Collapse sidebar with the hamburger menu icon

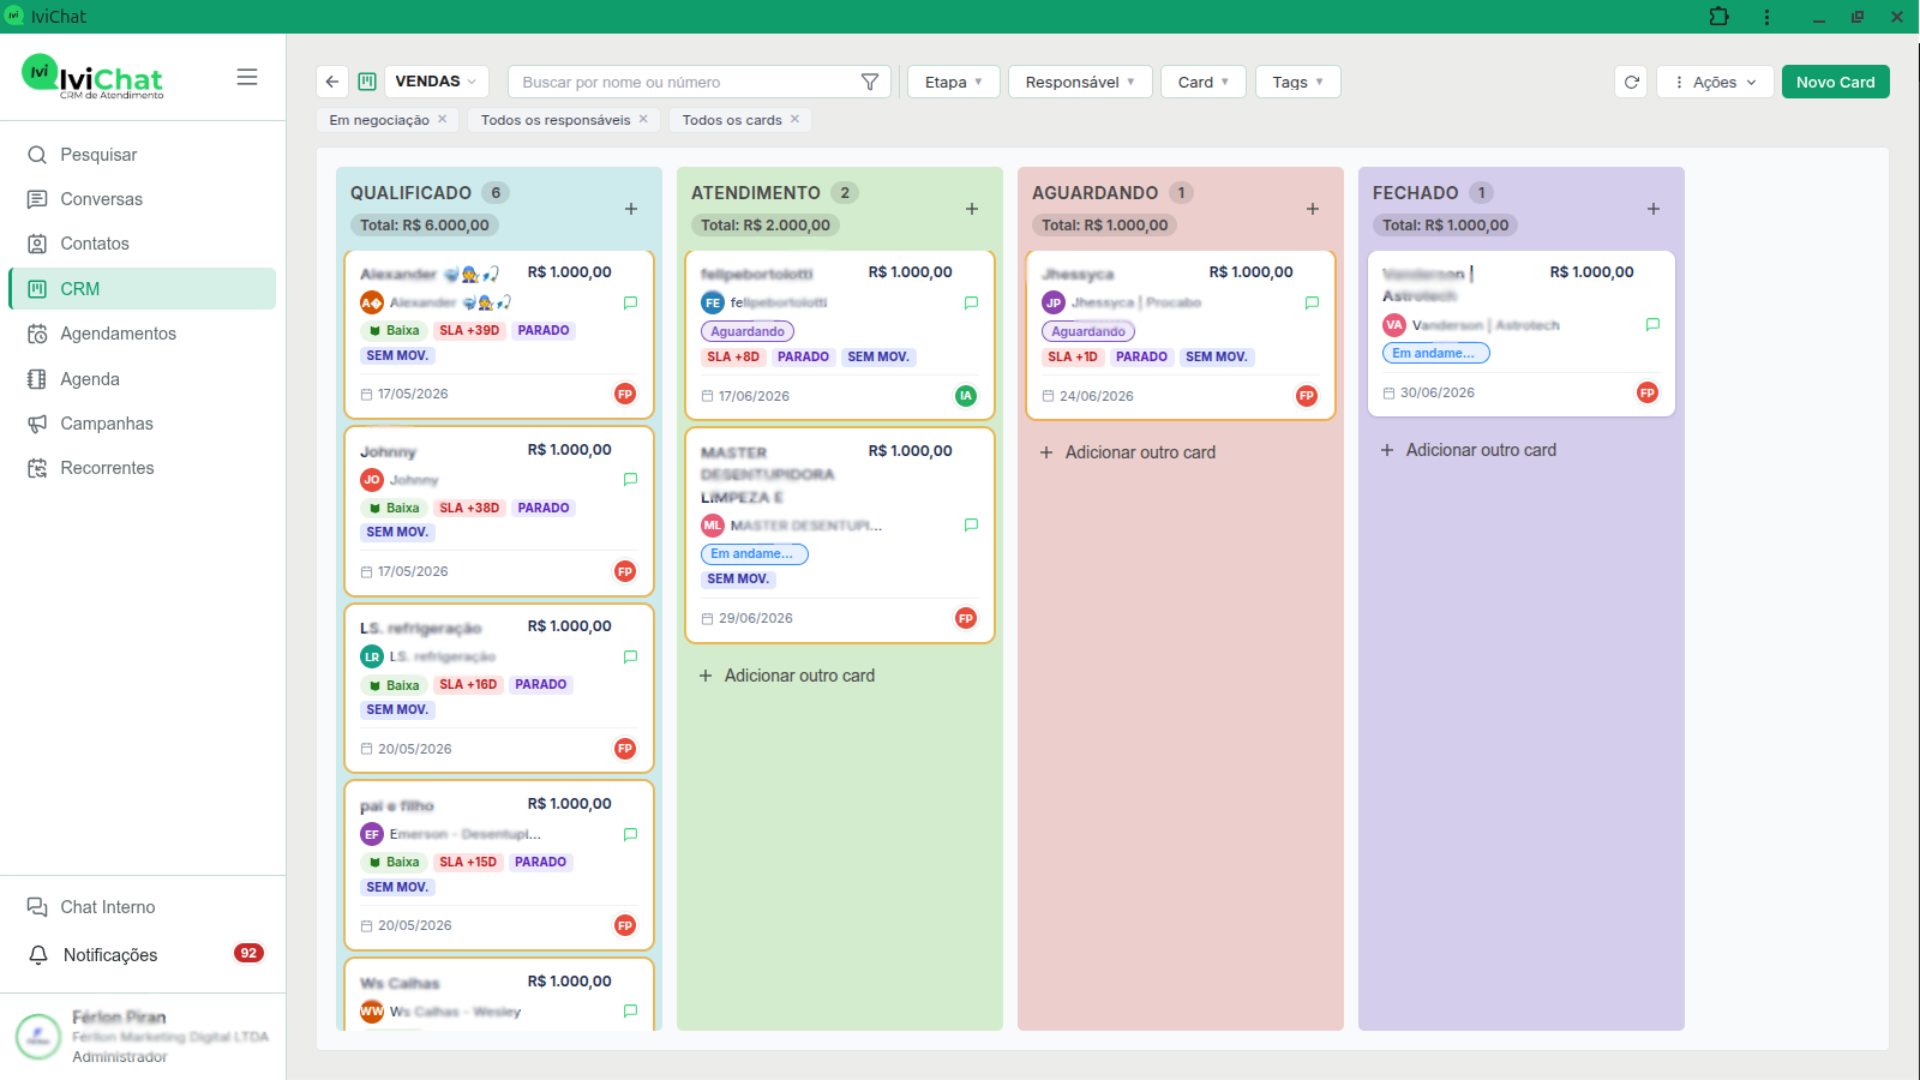point(247,77)
